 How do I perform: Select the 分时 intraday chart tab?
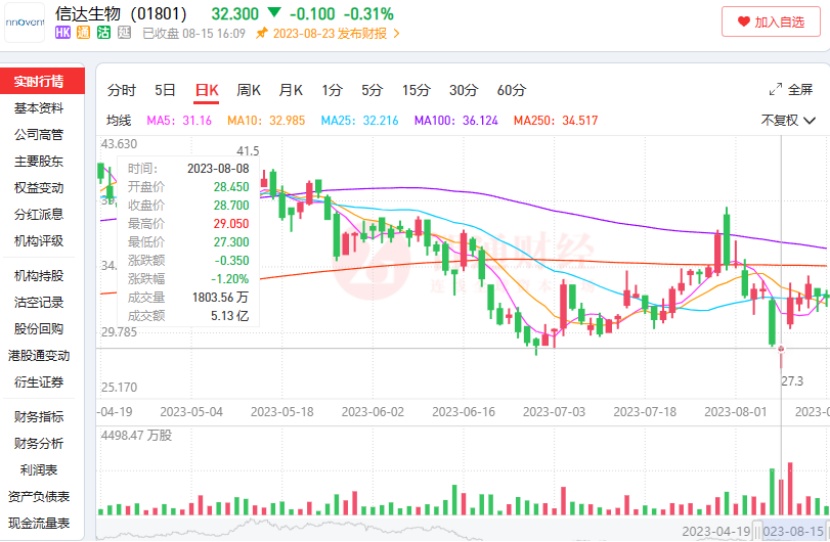pos(122,90)
